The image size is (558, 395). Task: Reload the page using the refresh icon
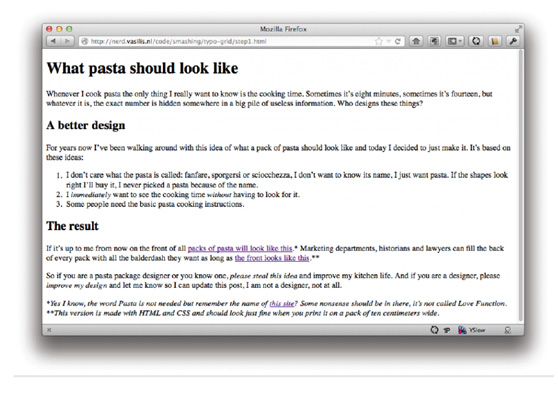398,41
